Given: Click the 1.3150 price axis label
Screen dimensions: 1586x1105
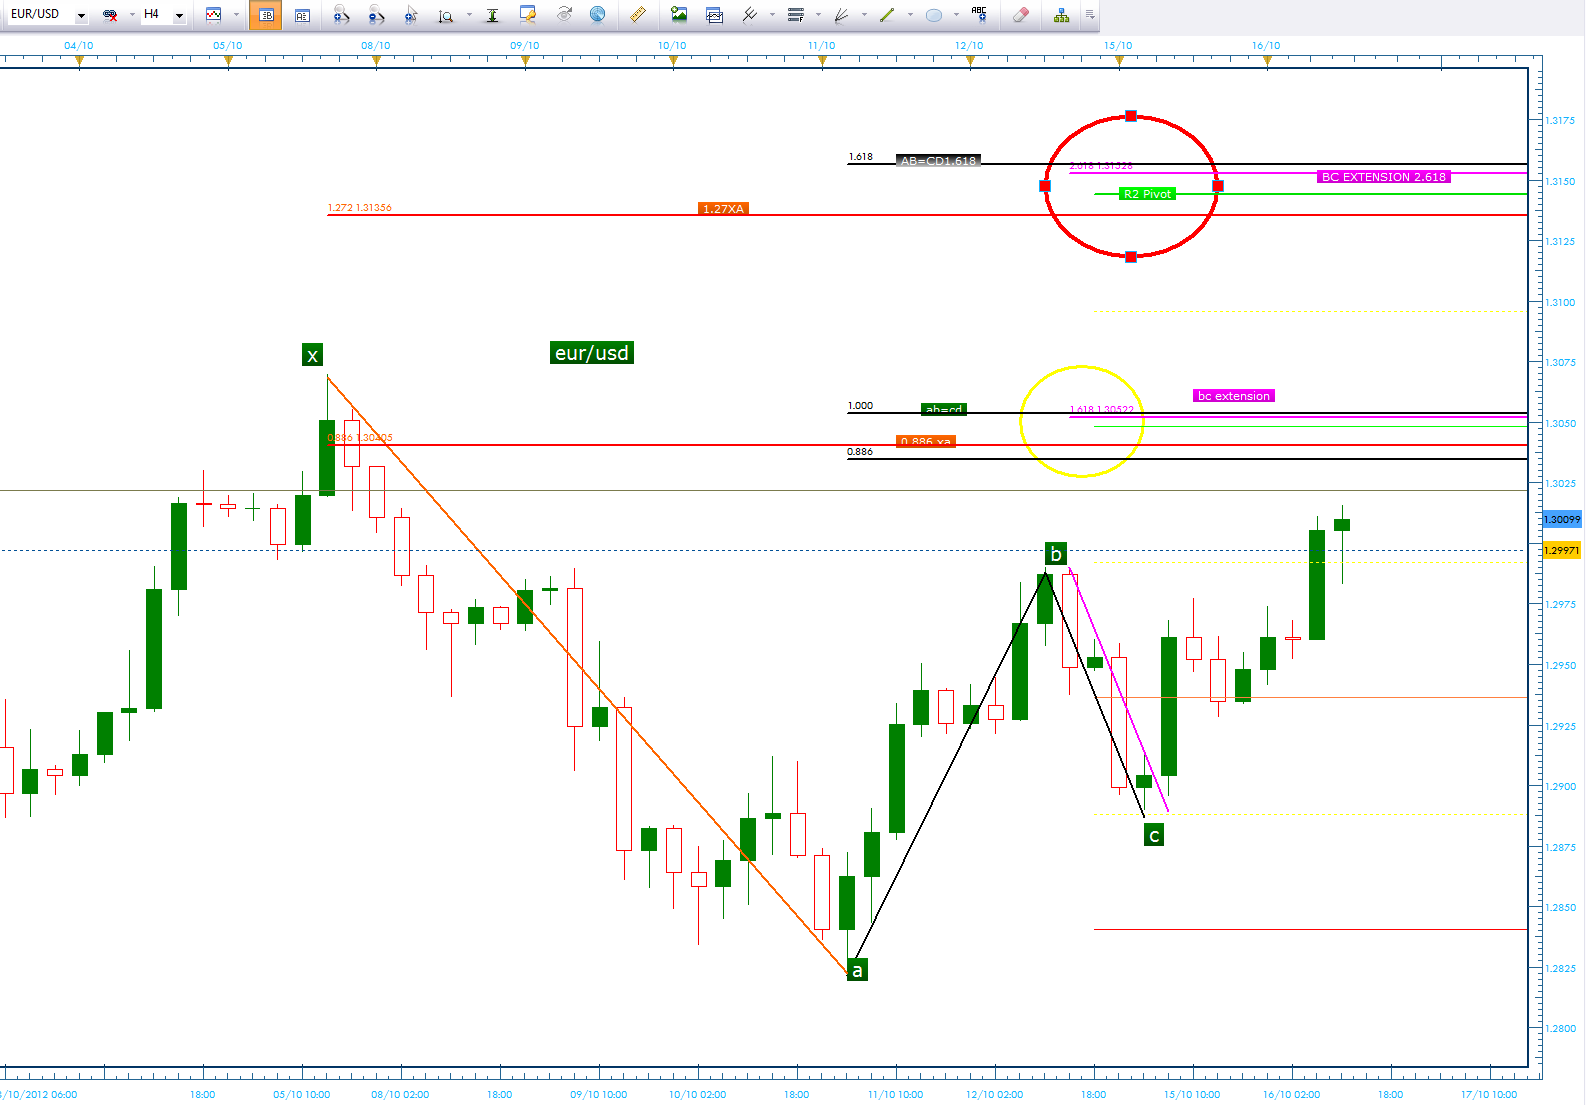Looking at the screenshot, I should (1560, 181).
